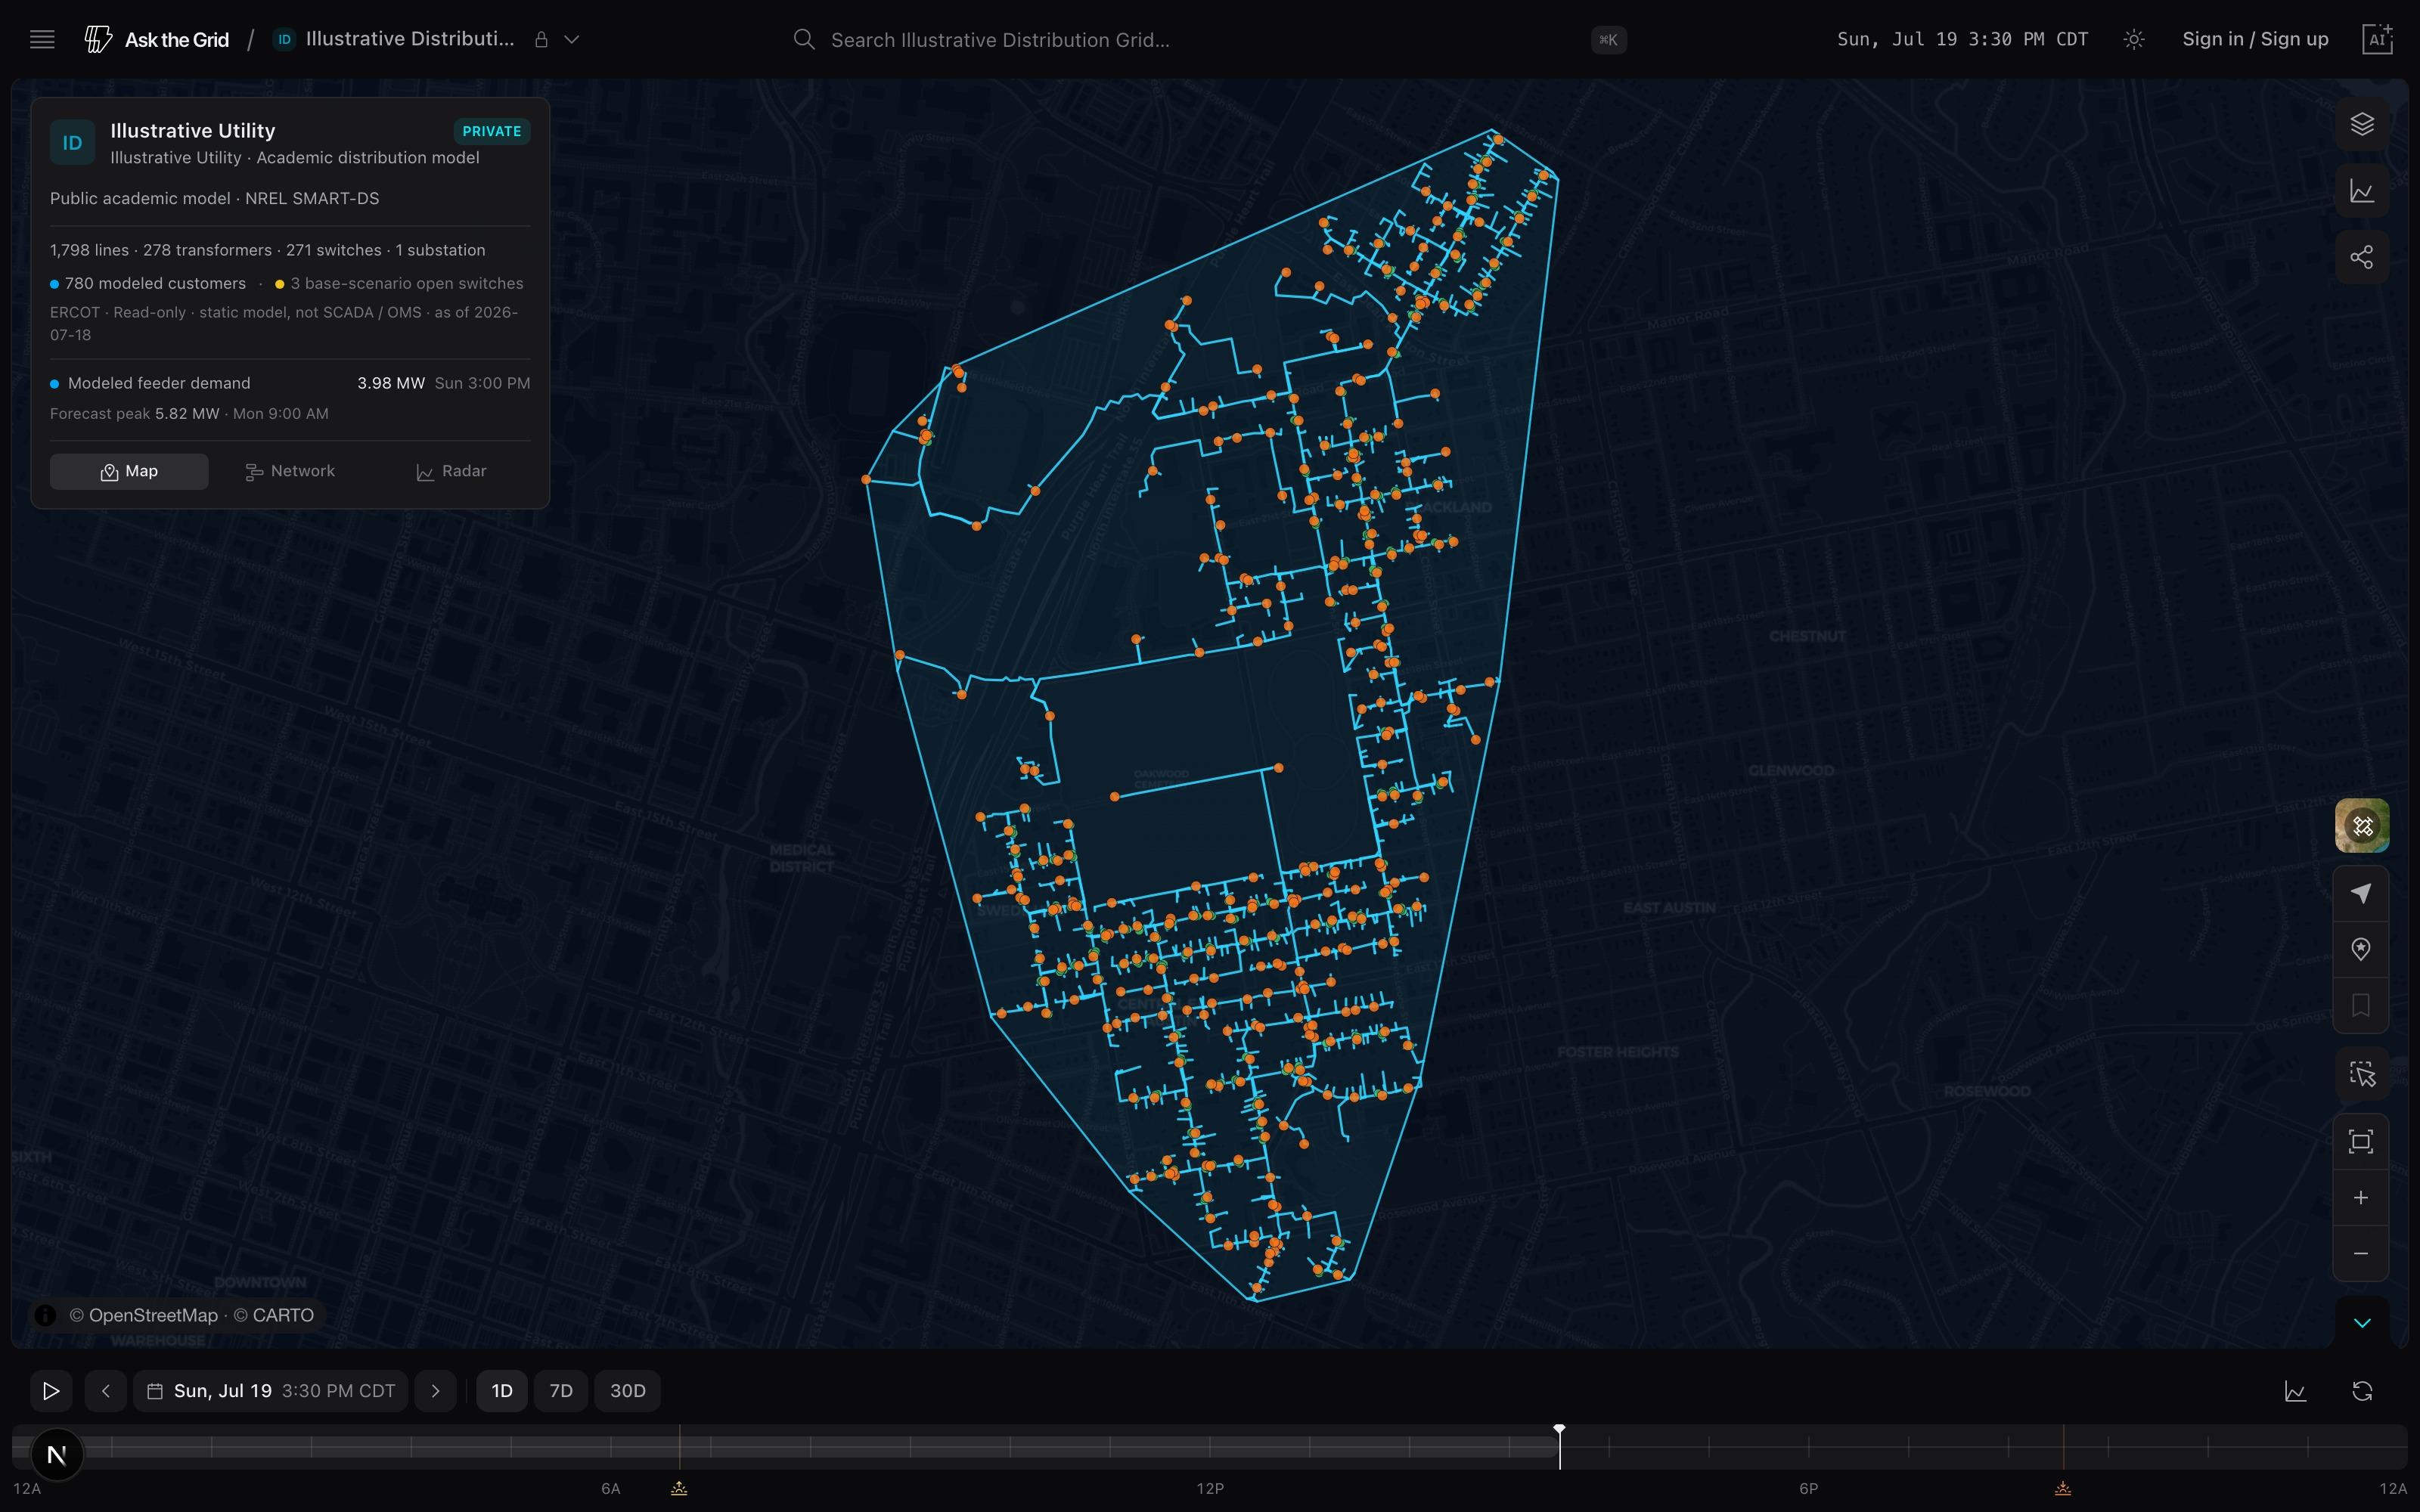
Task: Switch to the Radar tab
Action: (x=451, y=471)
